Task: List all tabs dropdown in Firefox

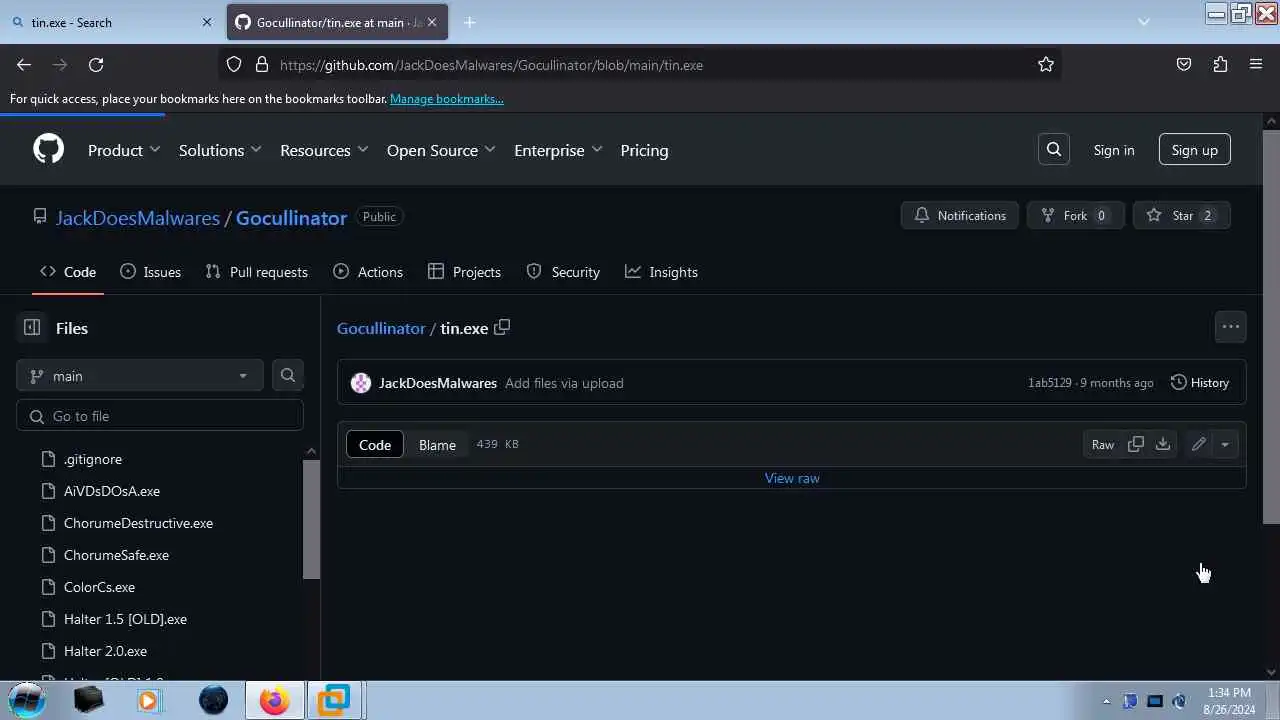Action: click(1144, 22)
